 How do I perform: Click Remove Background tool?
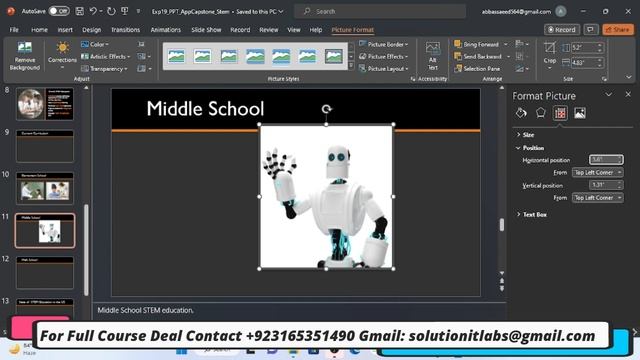tap(24, 56)
